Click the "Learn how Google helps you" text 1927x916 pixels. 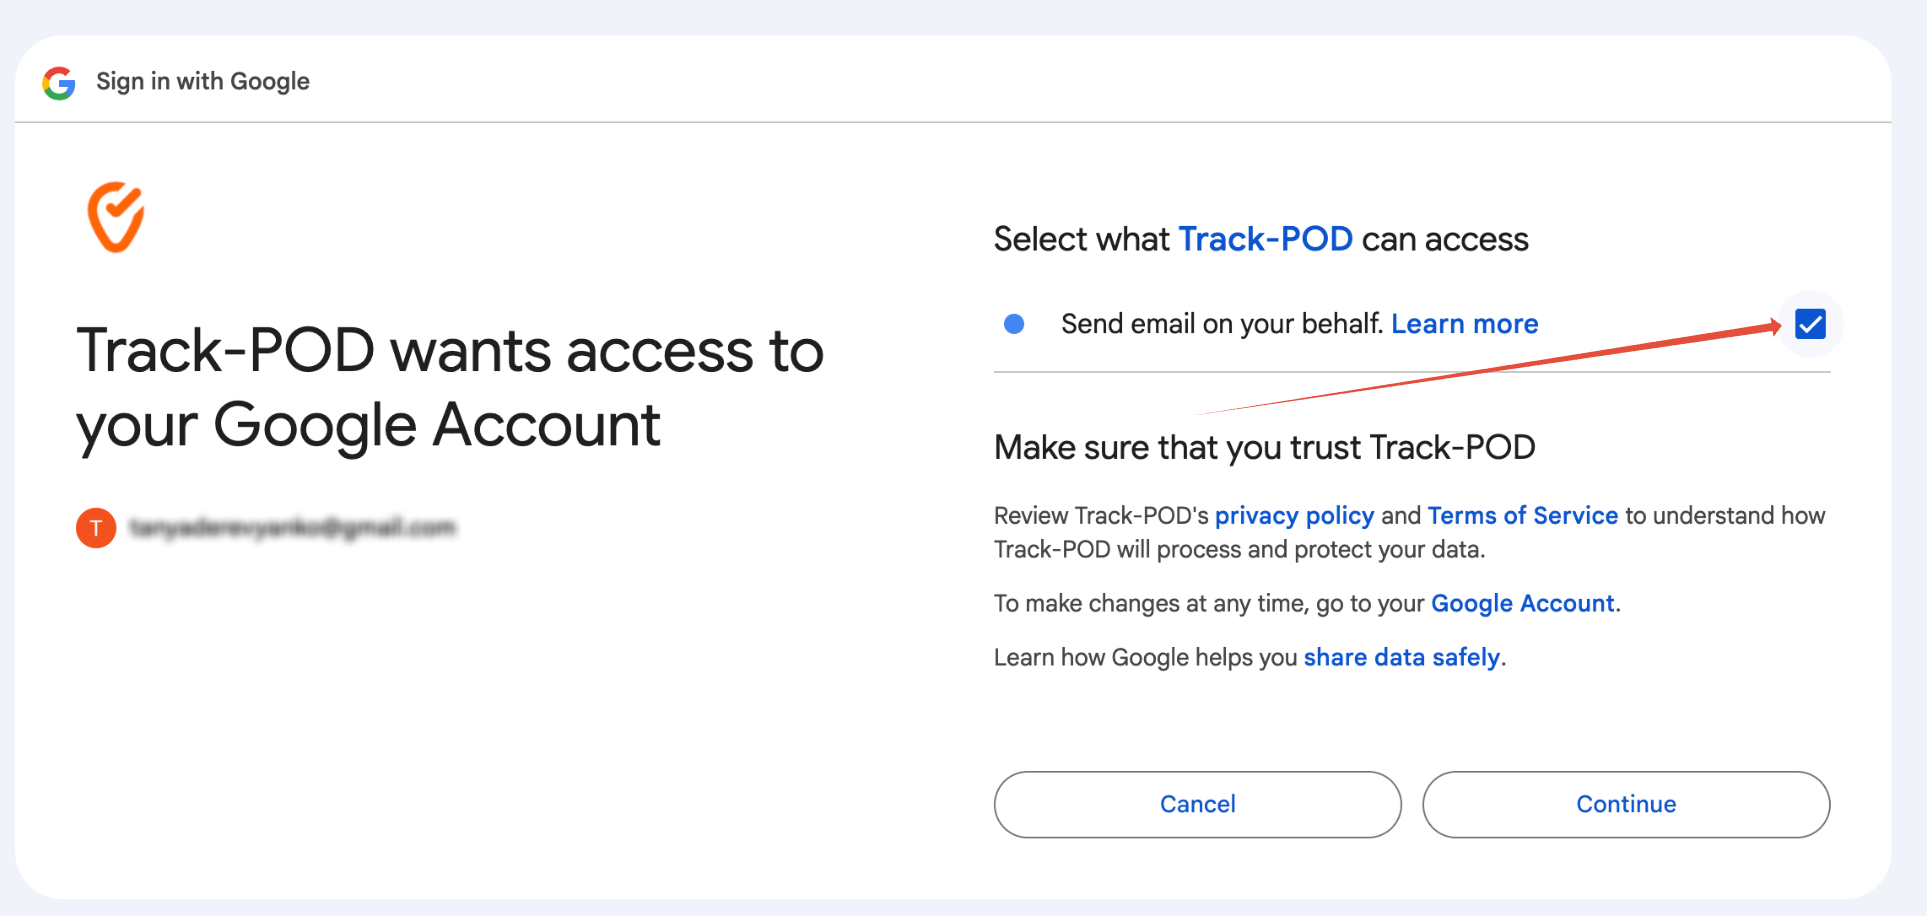click(1145, 658)
